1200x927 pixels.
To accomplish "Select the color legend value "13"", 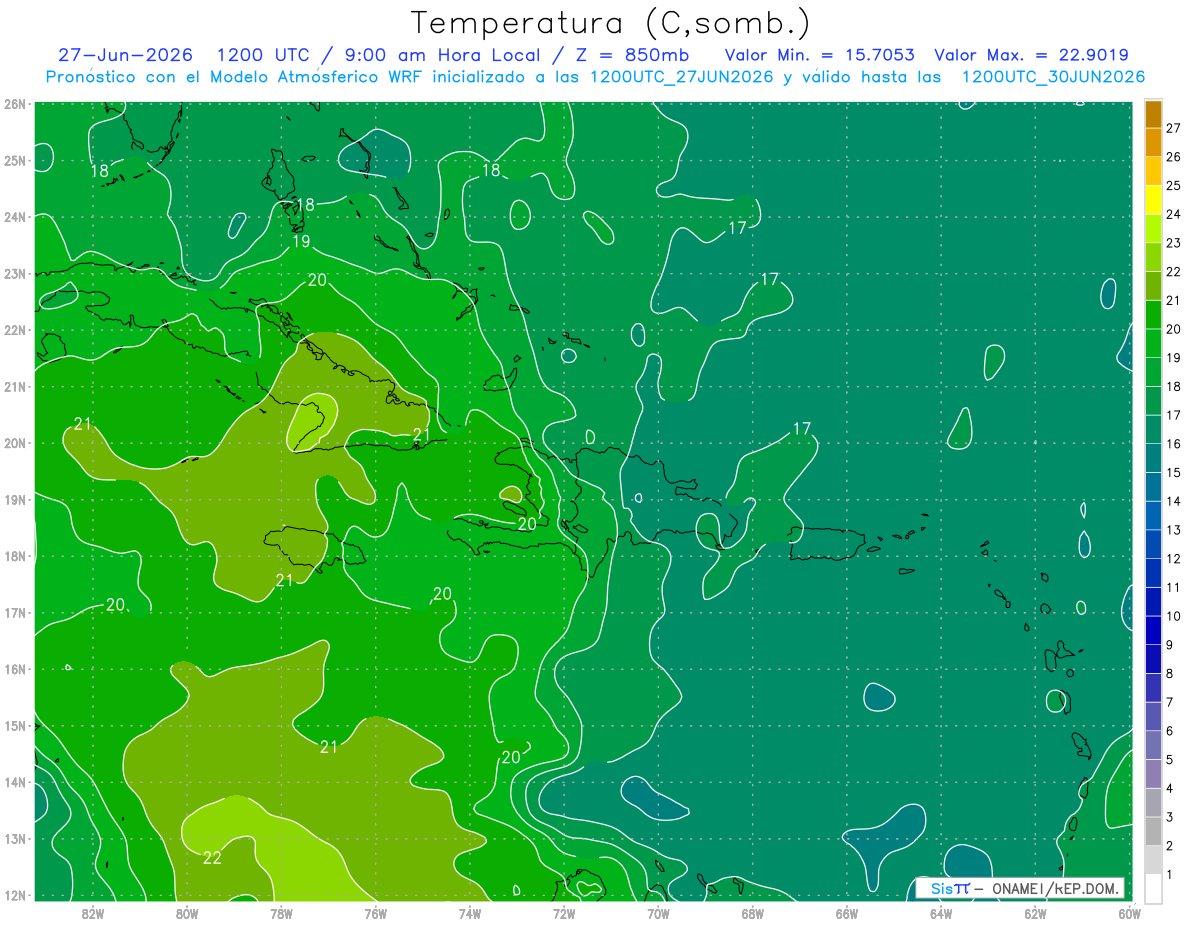I will pos(1173,530).
